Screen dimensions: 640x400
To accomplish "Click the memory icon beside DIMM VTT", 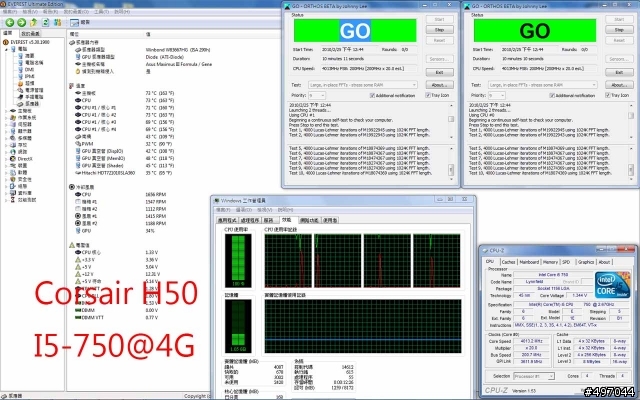I will tap(78, 317).
